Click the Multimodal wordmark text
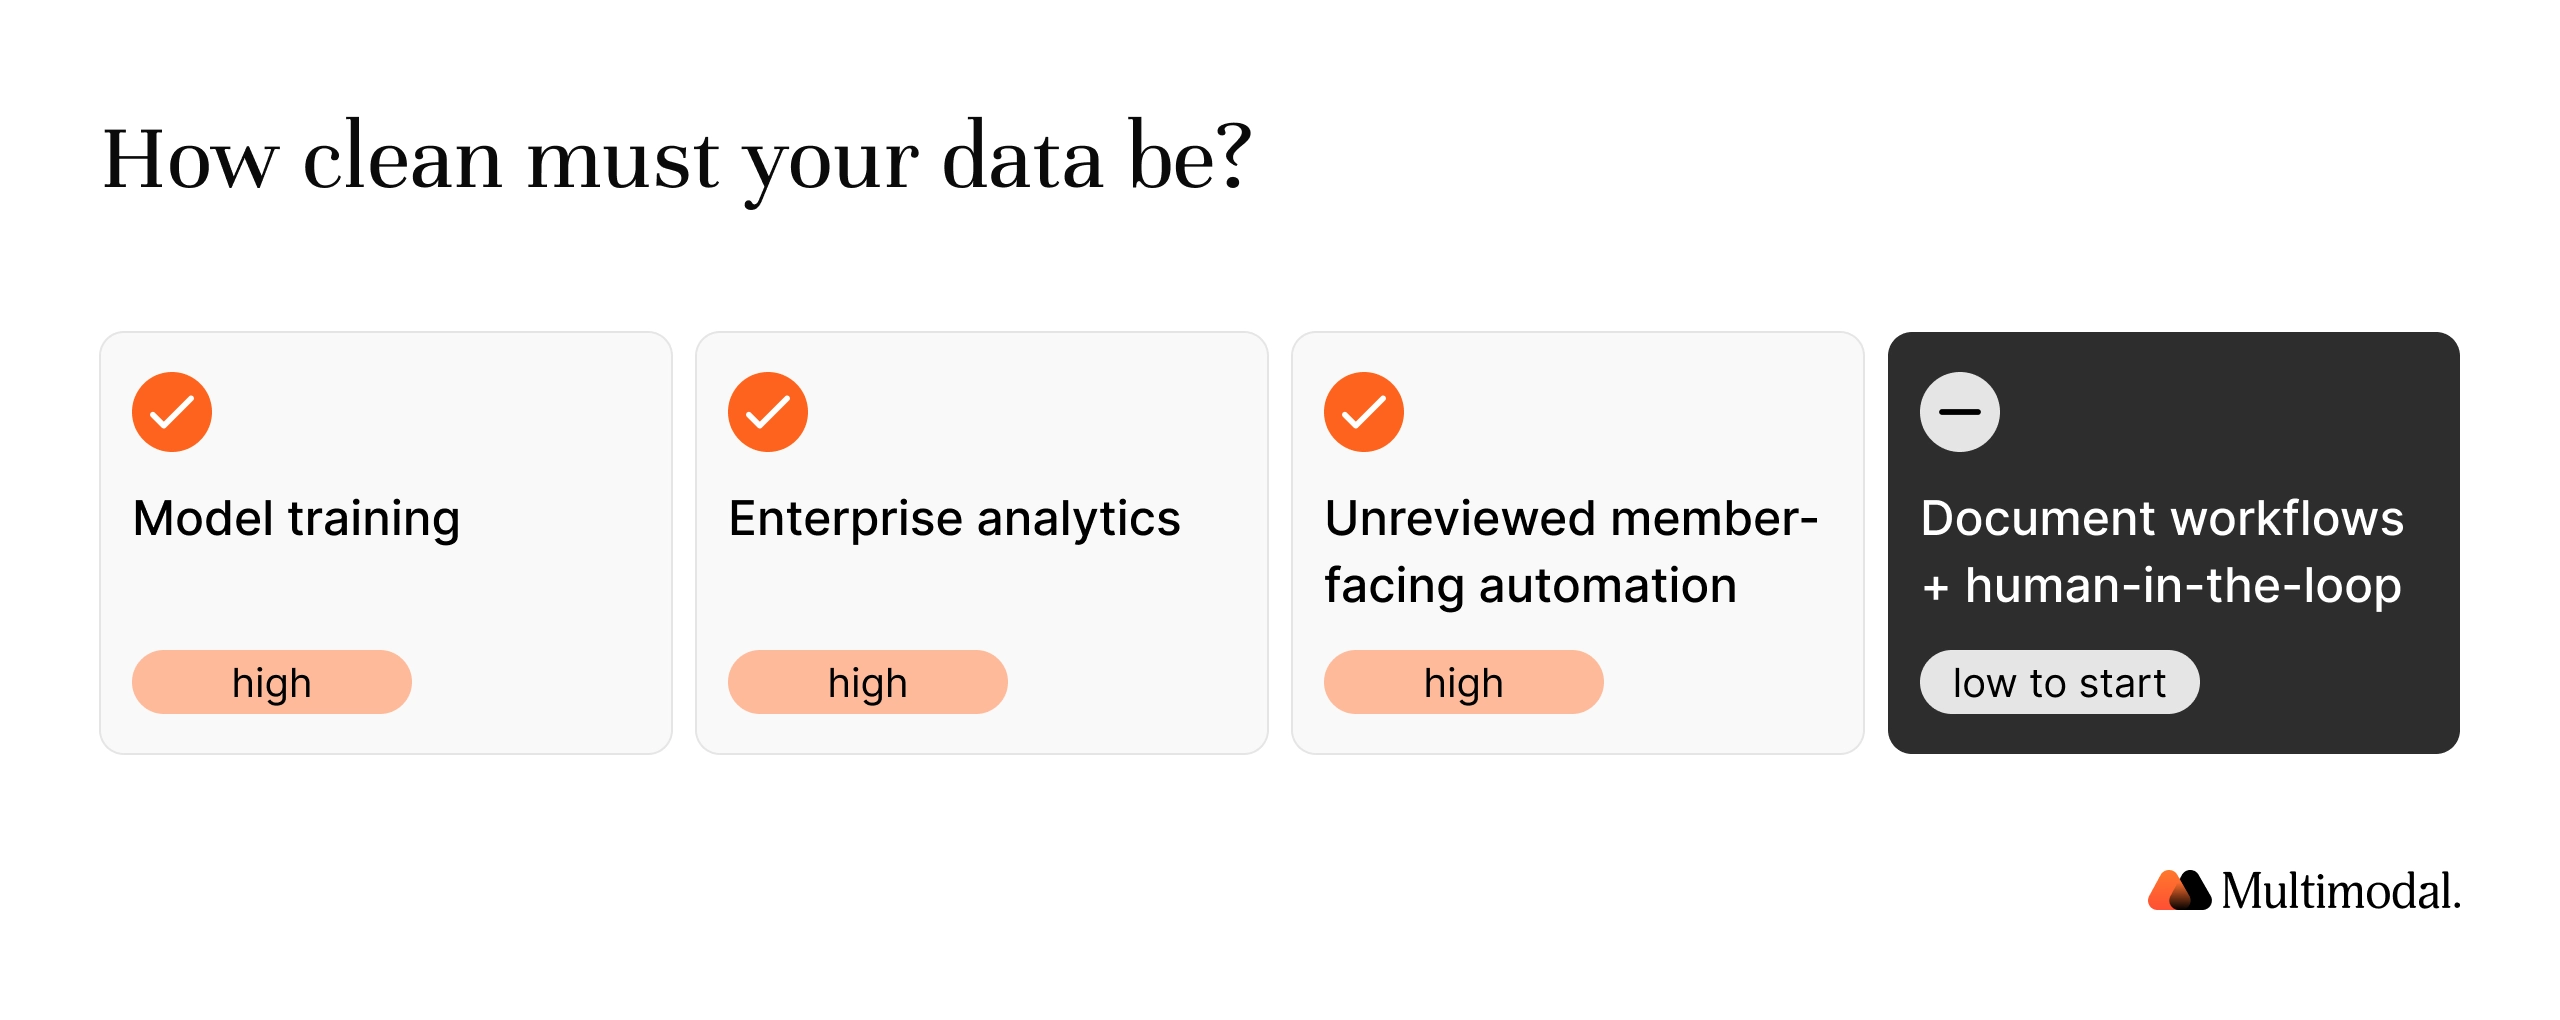Viewport: 2560px width, 1020px height. tap(2341, 890)
